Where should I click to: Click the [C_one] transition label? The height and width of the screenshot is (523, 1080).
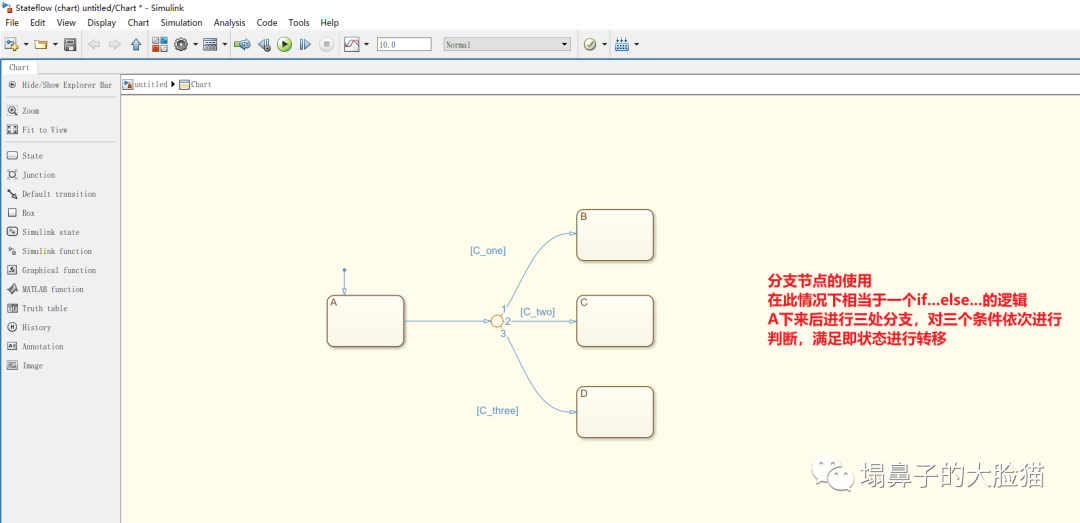488,251
